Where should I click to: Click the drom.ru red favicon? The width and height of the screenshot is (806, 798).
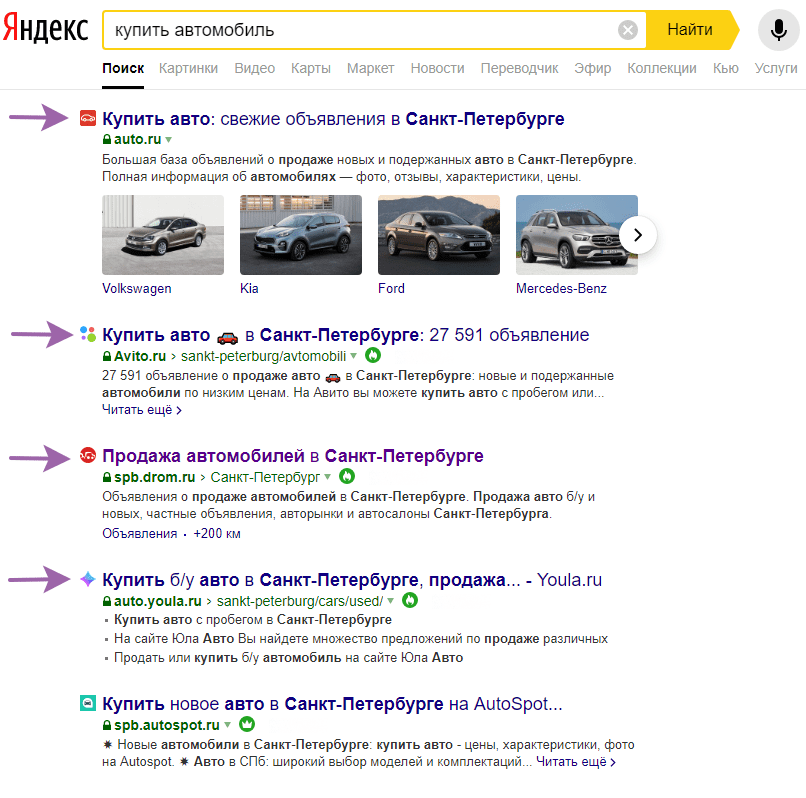[x=88, y=455]
